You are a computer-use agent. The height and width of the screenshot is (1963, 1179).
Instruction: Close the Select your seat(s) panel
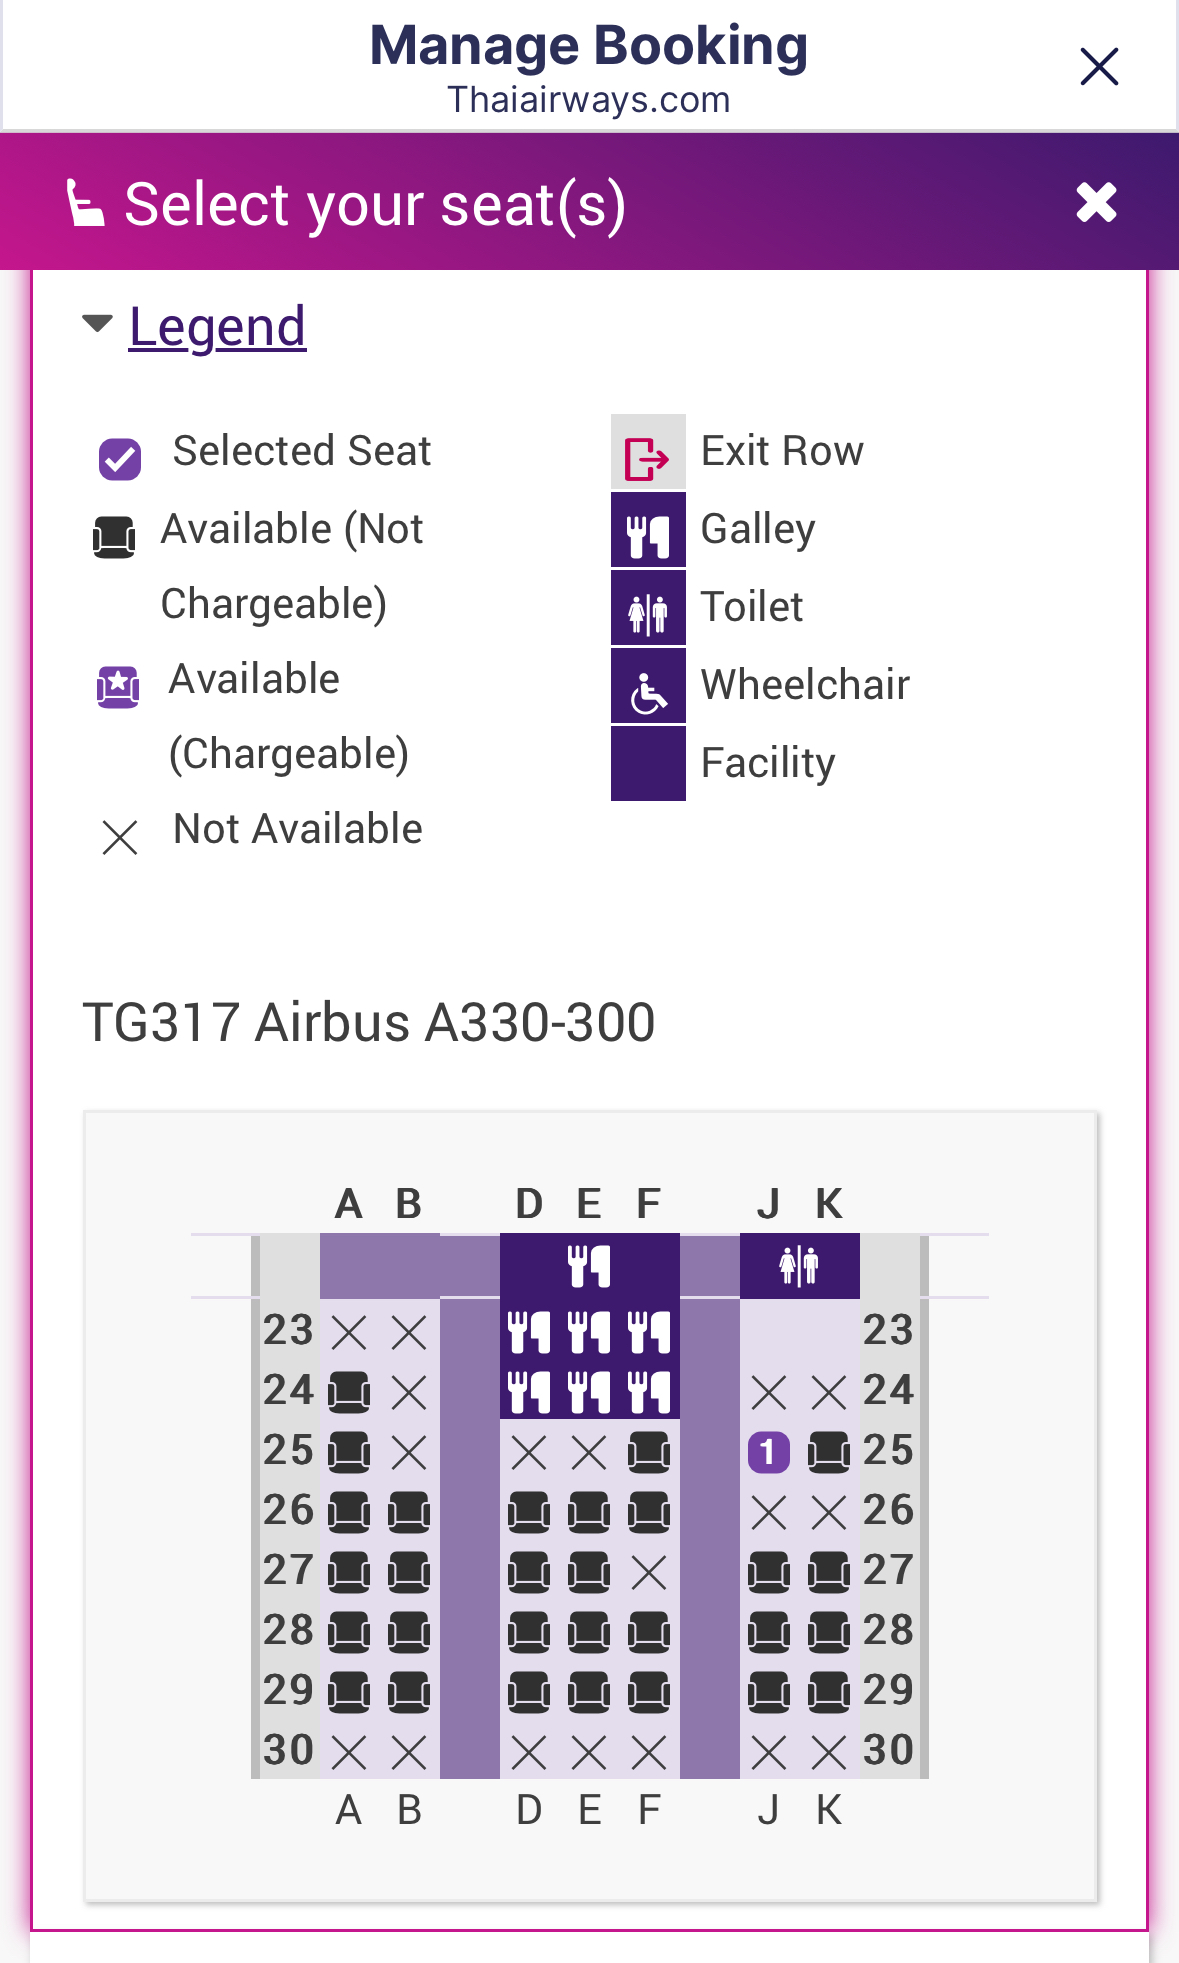(x=1096, y=203)
